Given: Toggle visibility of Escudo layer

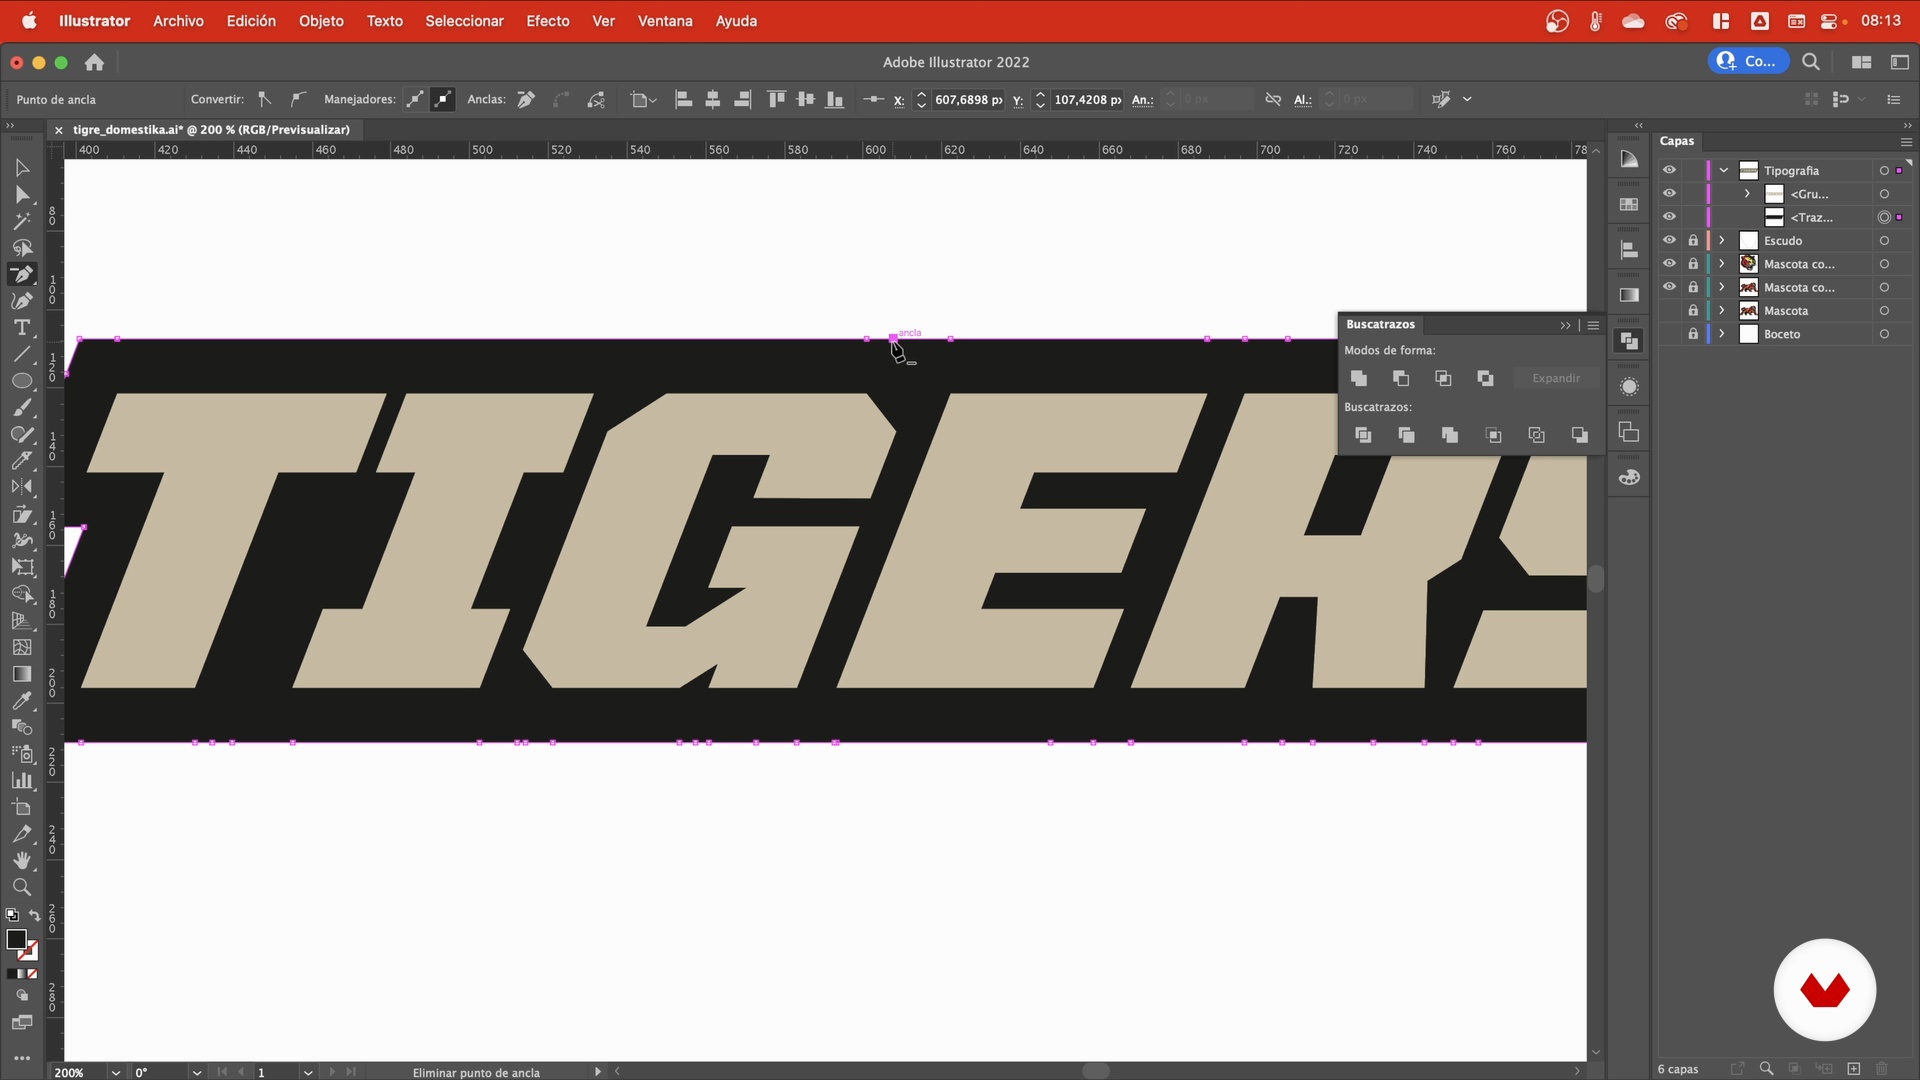Looking at the screenshot, I should [1669, 240].
